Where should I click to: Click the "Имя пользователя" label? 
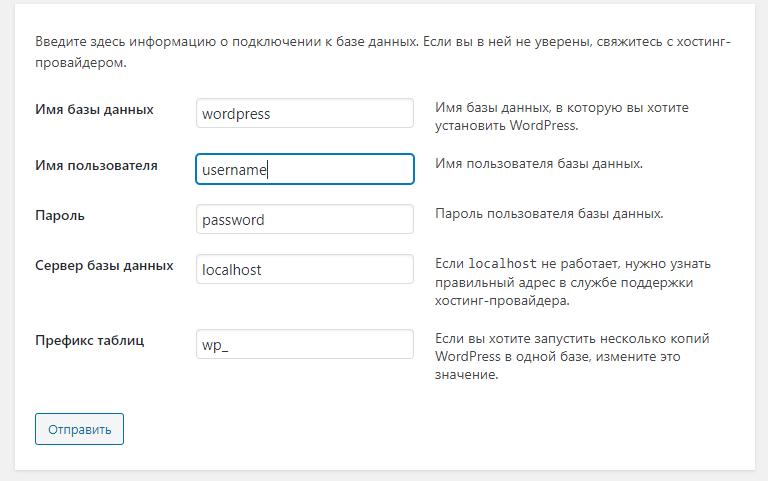[96, 165]
